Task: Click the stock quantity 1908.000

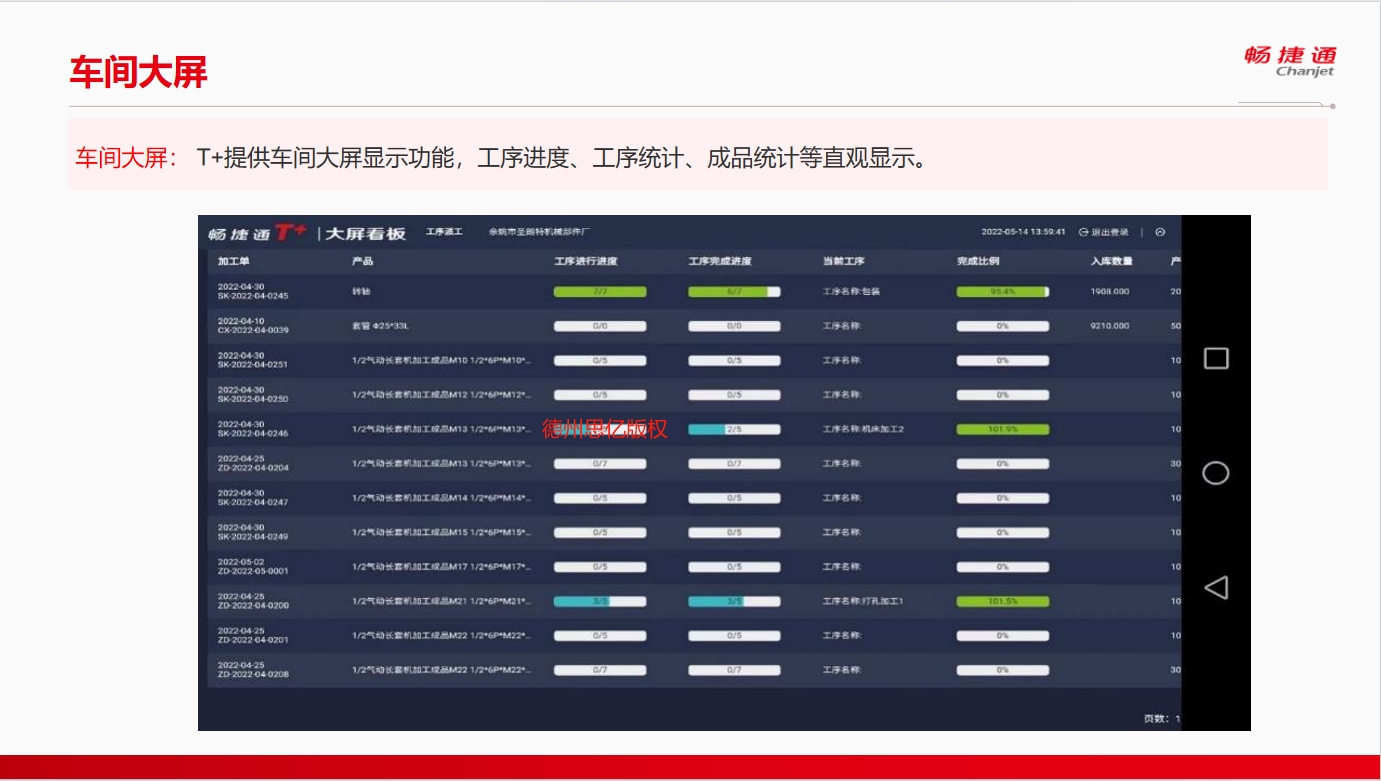Action: (1110, 292)
